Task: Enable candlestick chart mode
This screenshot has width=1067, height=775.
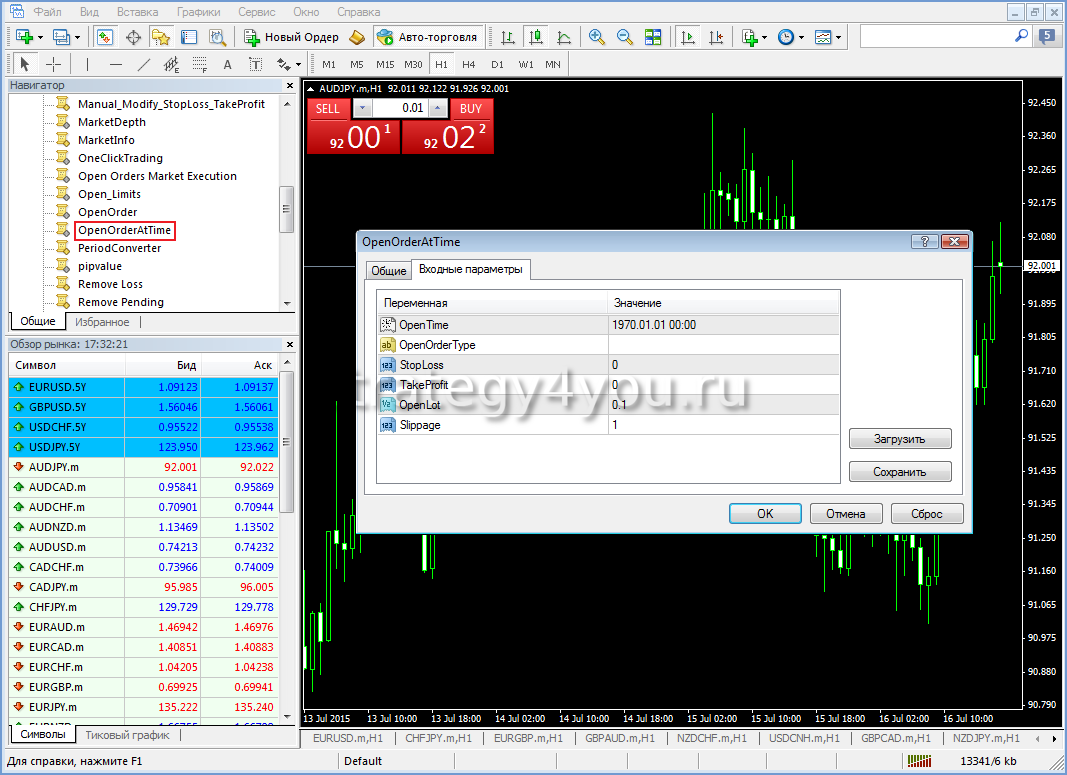Action: tap(537, 37)
